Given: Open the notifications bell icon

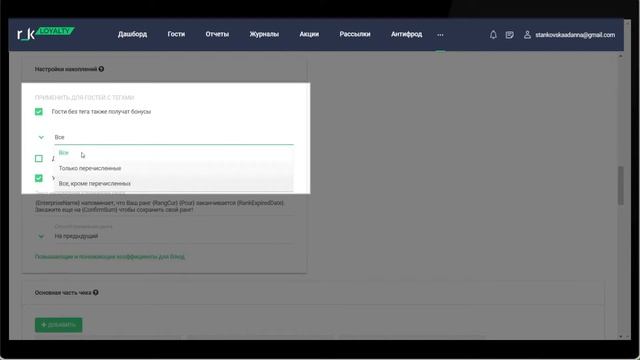Looking at the screenshot, I should pyautogui.click(x=493, y=35).
